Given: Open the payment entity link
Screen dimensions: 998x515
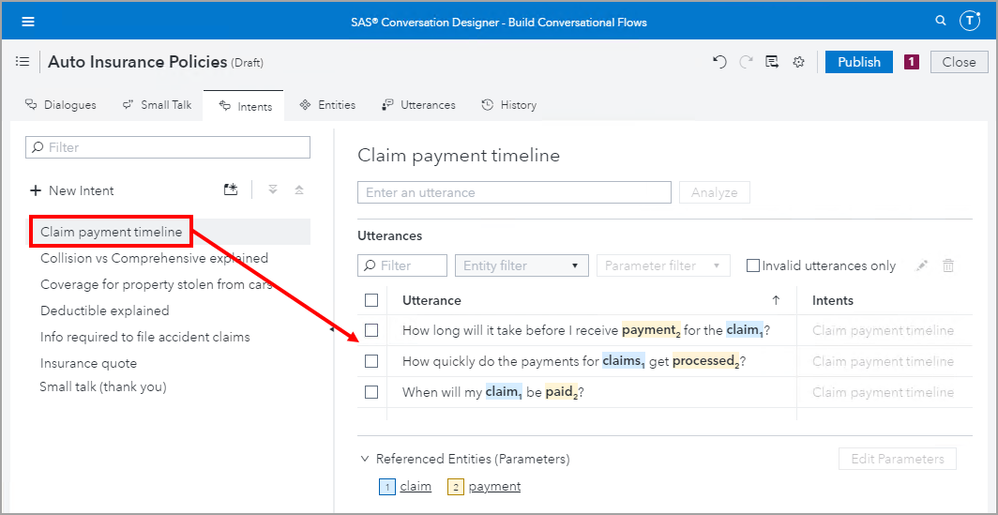Looking at the screenshot, I should pos(495,486).
